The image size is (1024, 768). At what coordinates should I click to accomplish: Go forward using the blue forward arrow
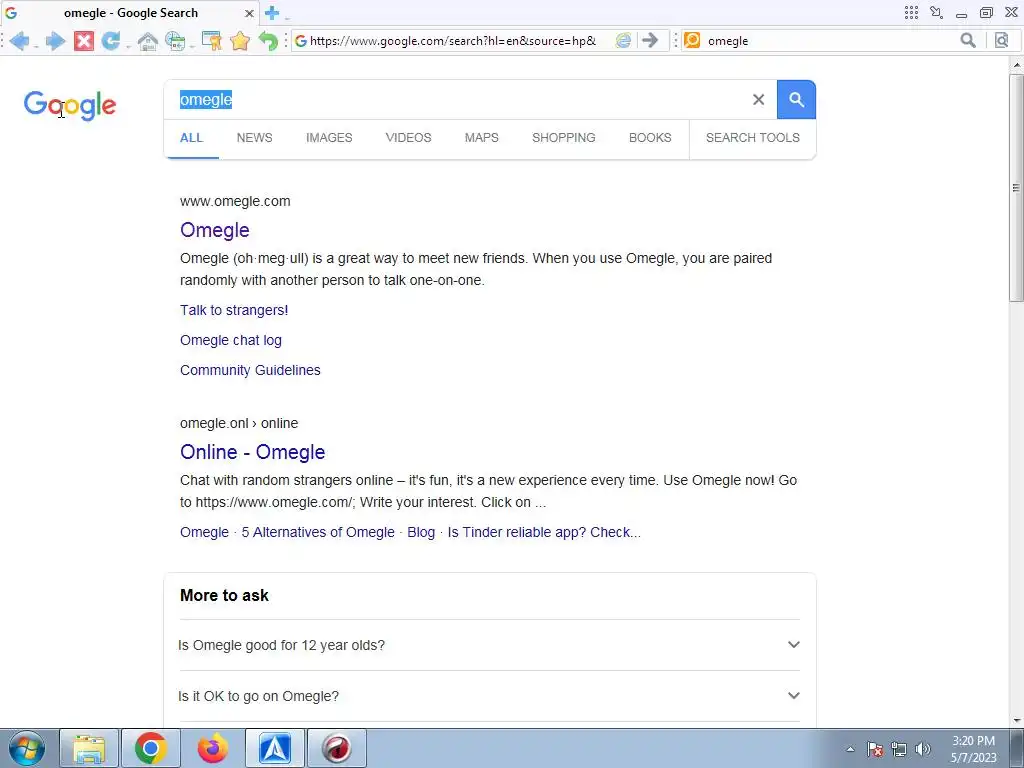click(x=55, y=41)
